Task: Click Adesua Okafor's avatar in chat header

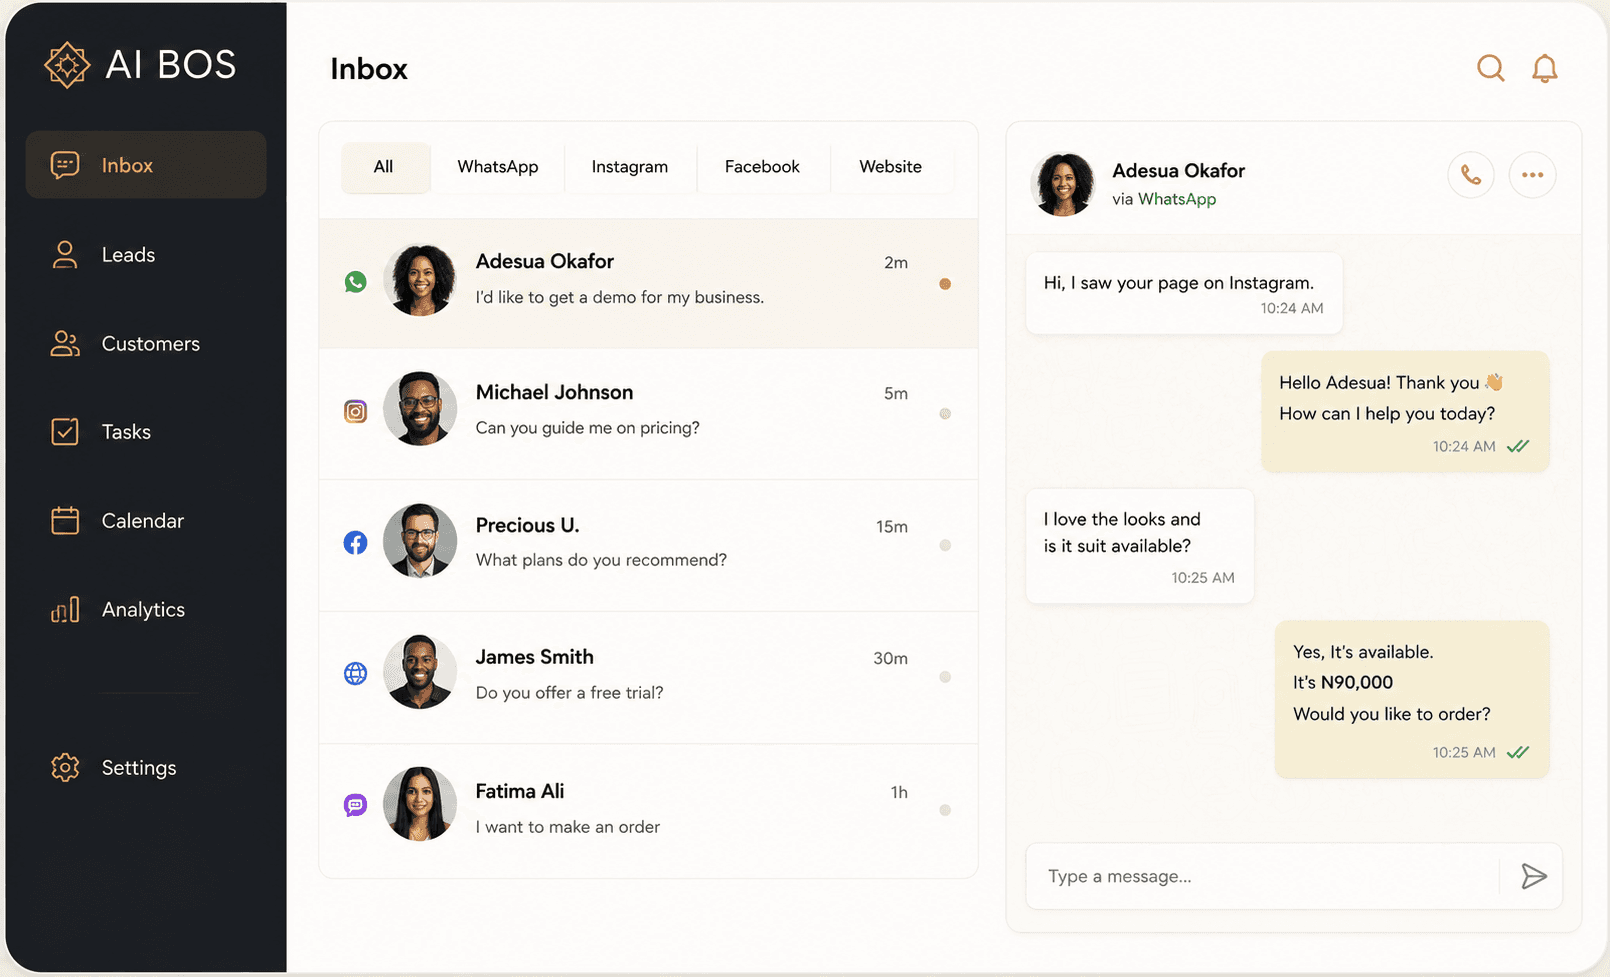Action: pos(1063,184)
